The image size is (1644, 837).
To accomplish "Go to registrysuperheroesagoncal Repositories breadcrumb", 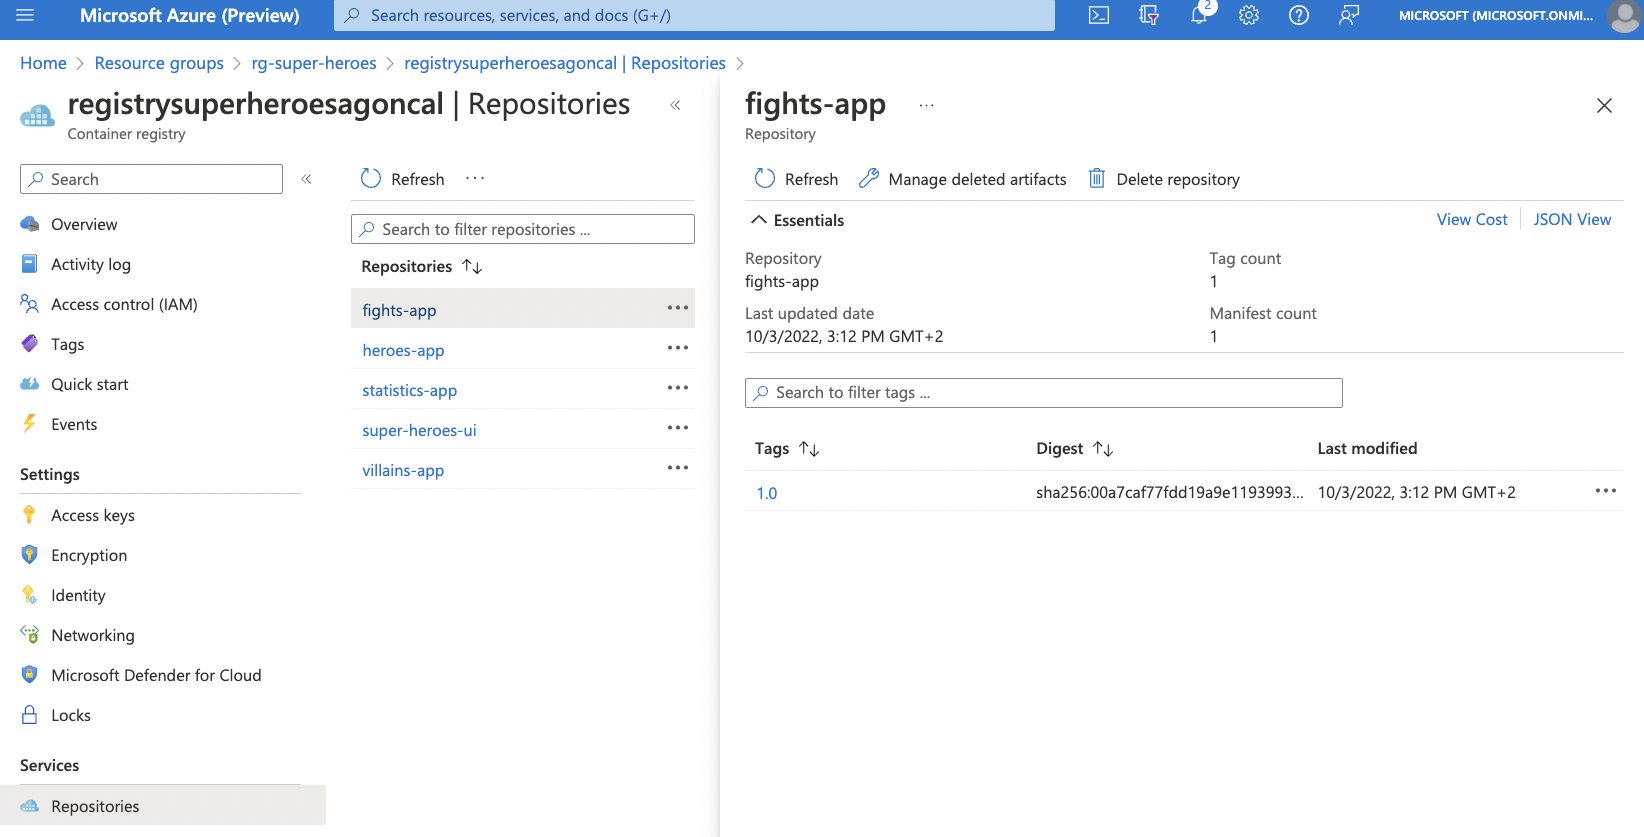I will click(565, 63).
